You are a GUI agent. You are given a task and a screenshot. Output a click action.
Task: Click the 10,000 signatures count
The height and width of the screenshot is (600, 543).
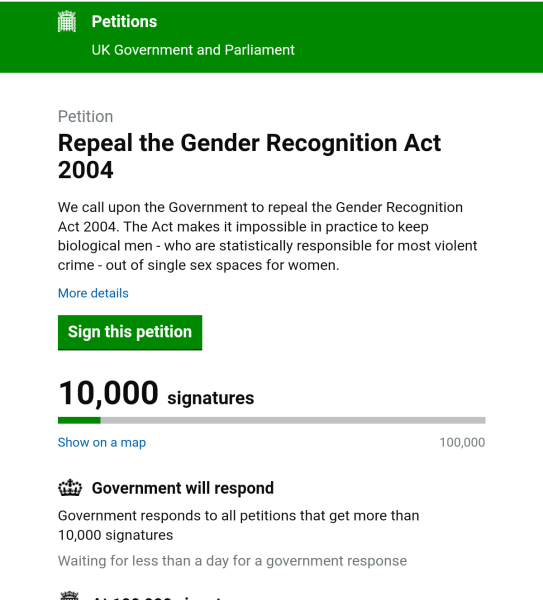coord(108,393)
